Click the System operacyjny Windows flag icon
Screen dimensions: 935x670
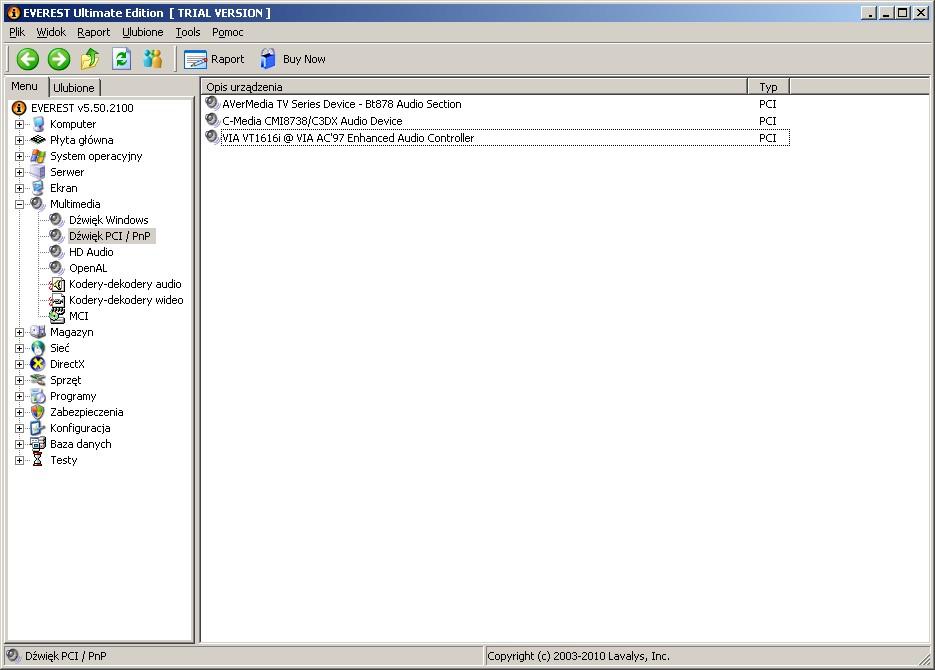[38, 156]
